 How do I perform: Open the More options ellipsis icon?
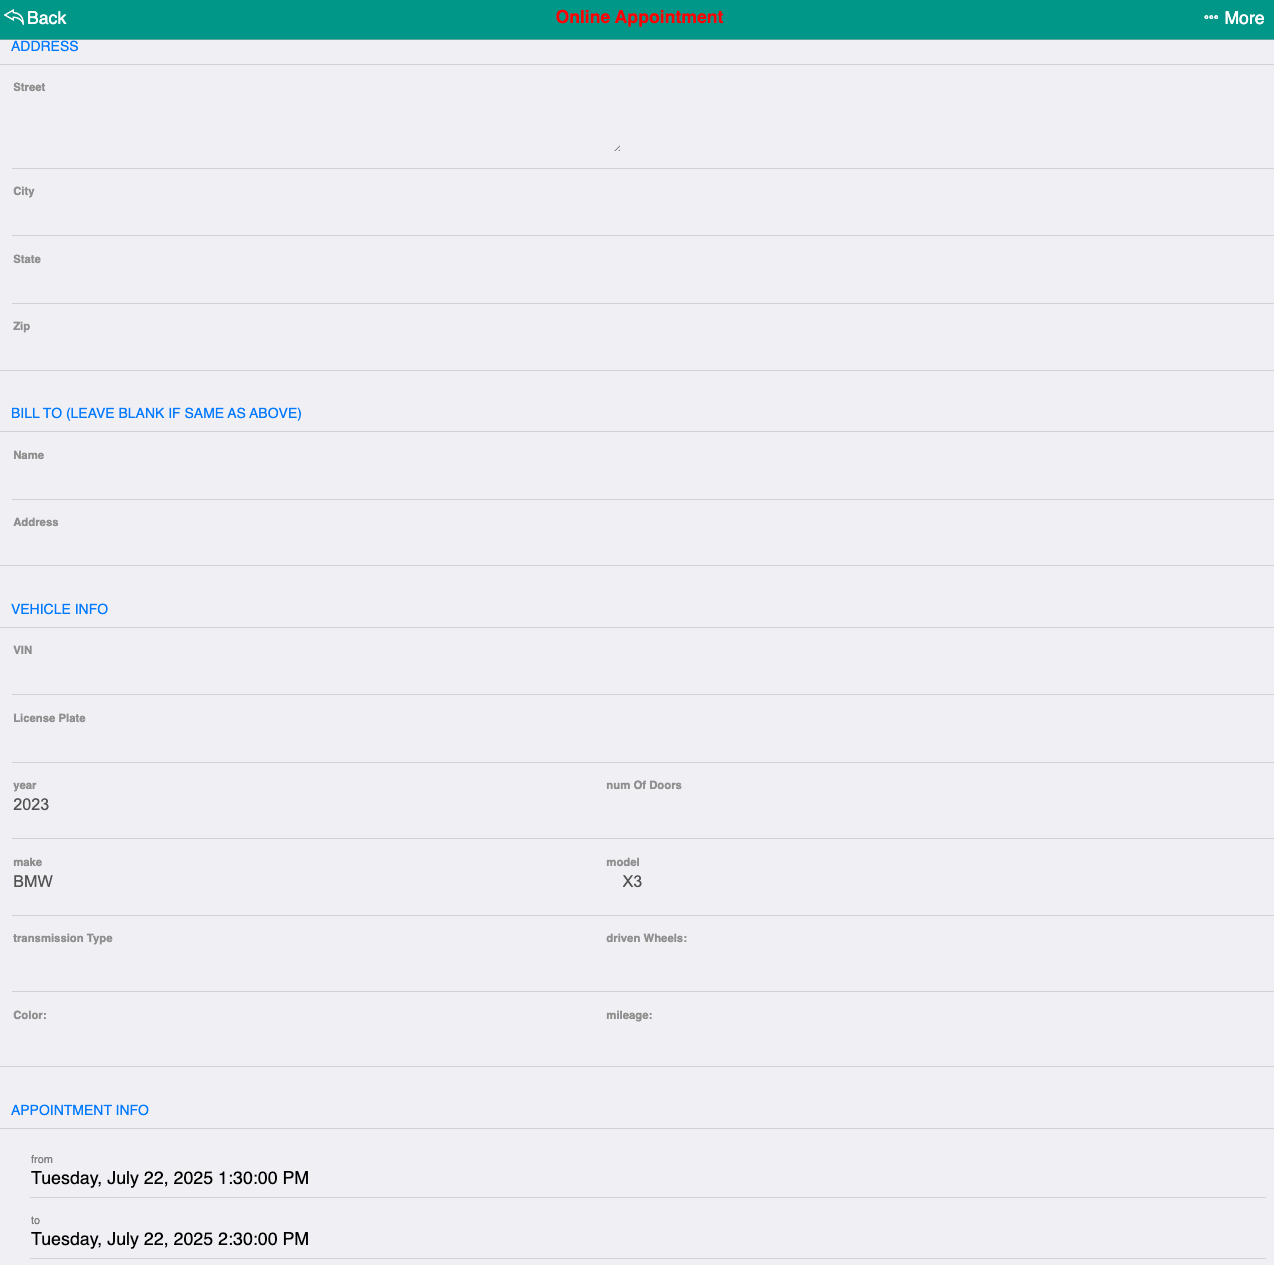pyautogui.click(x=1210, y=17)
